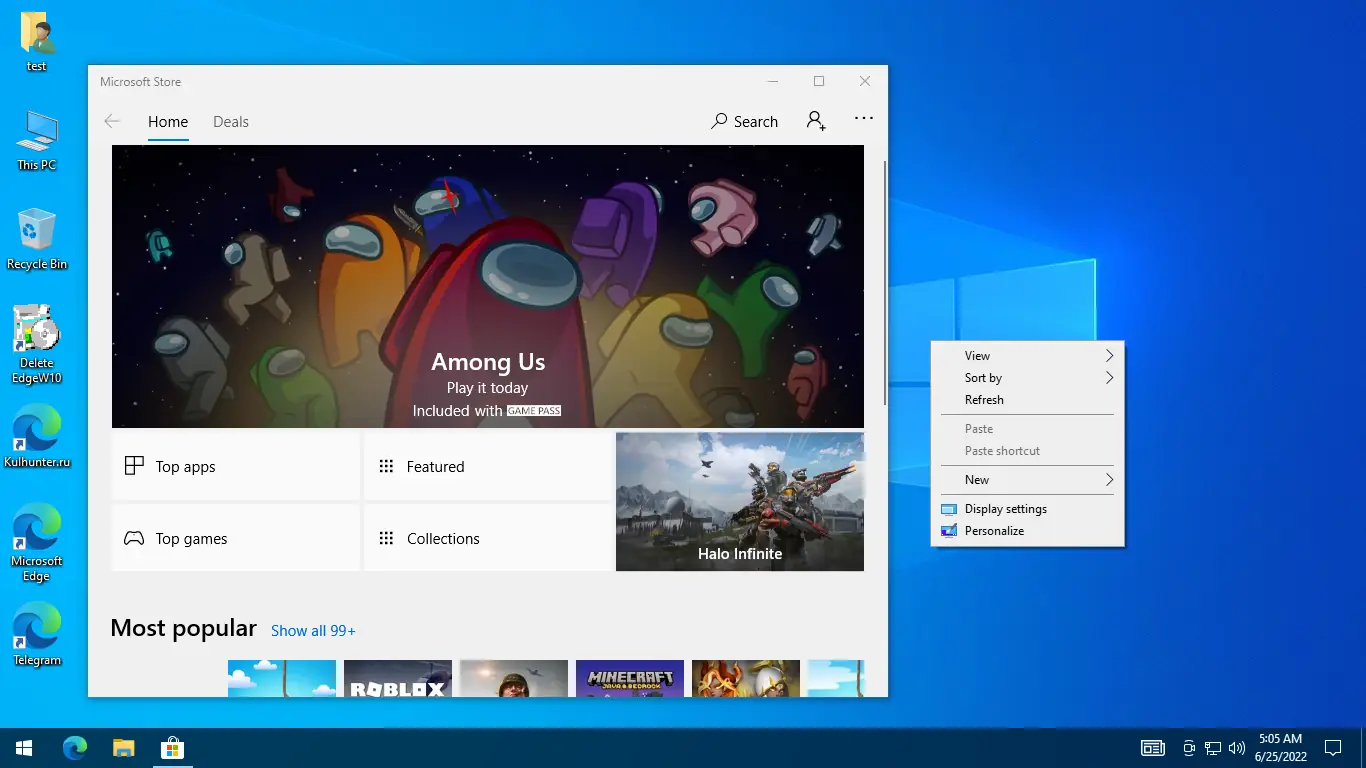Screen dimensions: 1366x768
Task: Choose Refresh from the context menu
Action: click(x=1027, y=400)
